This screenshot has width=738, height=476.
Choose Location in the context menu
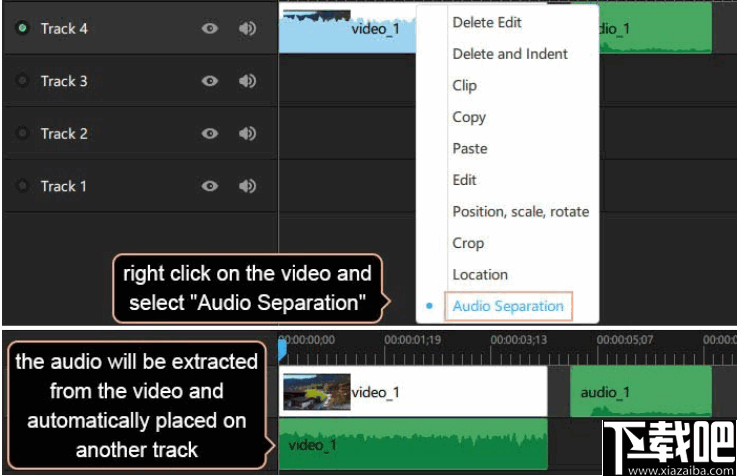[480, 274]
